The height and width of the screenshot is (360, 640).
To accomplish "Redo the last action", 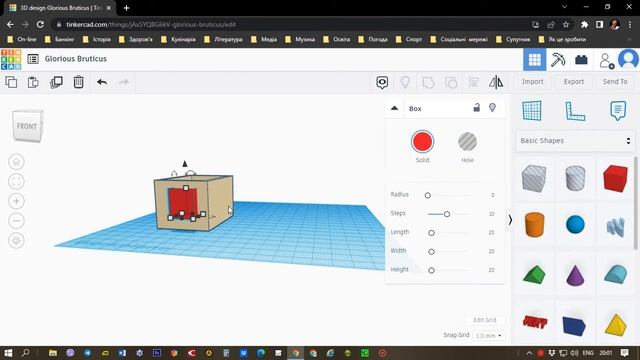I will [x=124, y=82].
